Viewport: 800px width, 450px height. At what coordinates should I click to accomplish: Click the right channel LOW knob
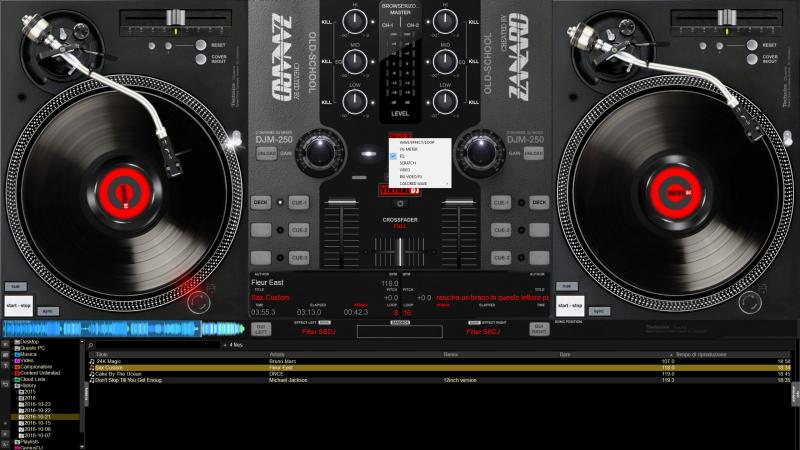(x=445, y=101)
